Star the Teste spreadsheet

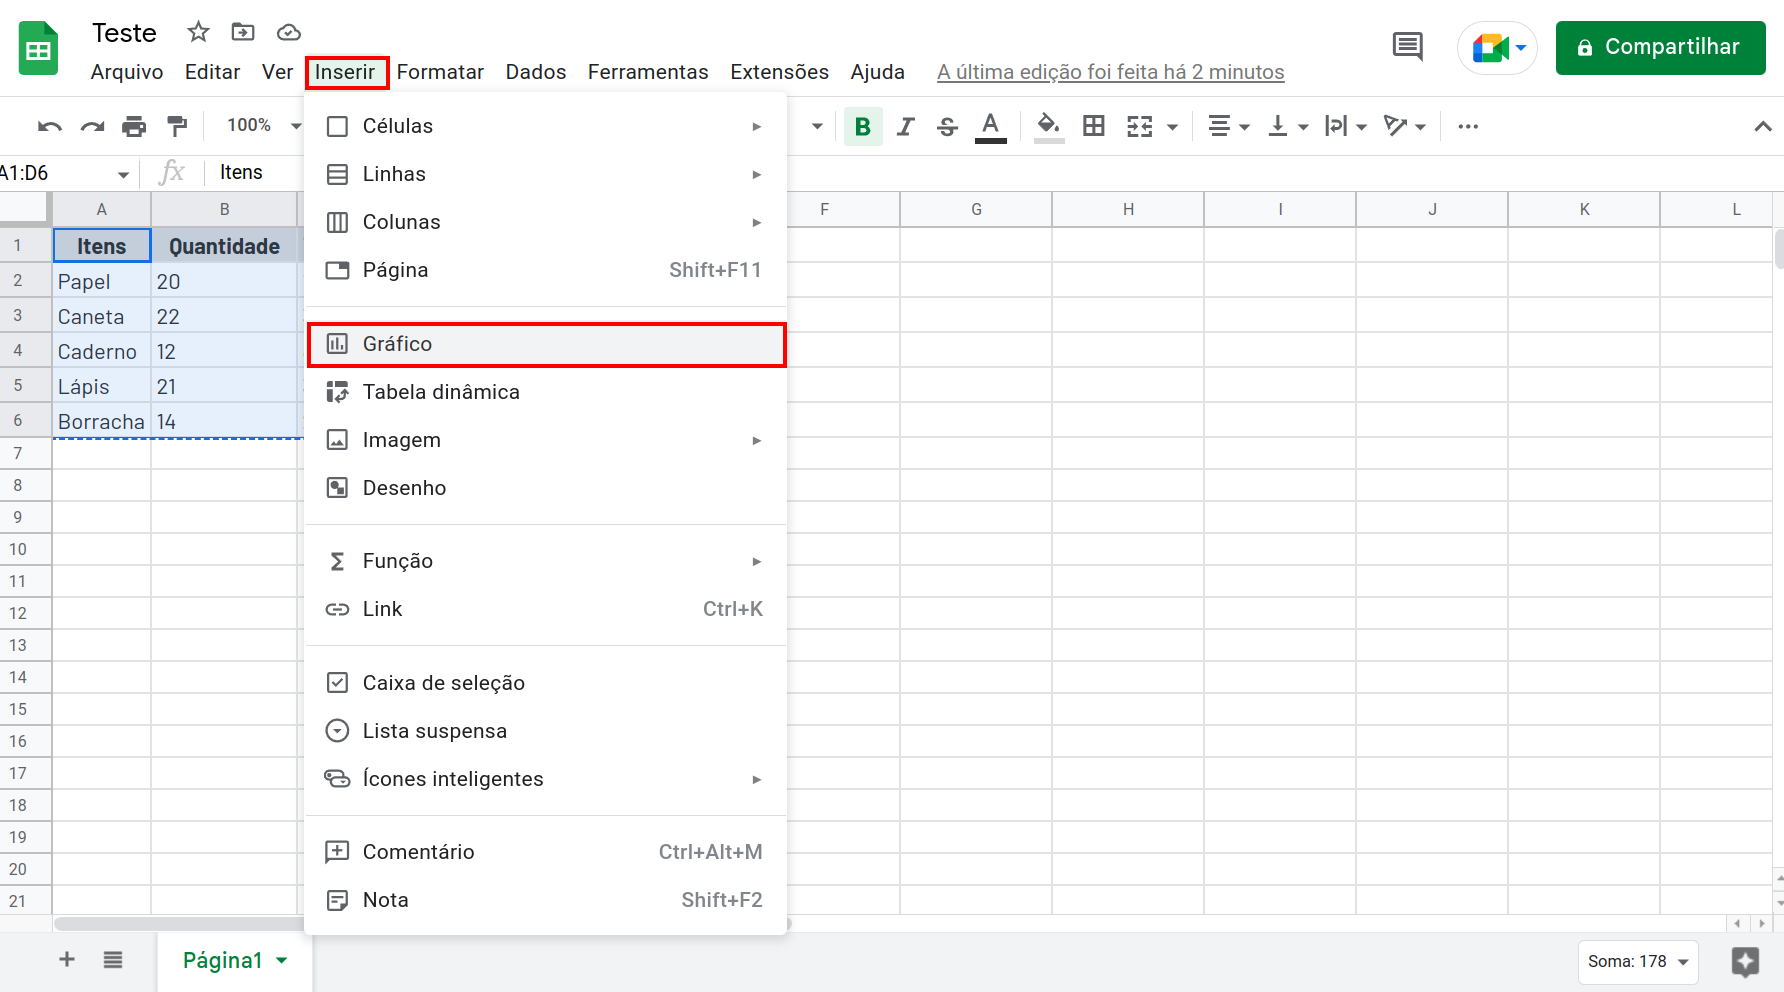coord(197,32)
